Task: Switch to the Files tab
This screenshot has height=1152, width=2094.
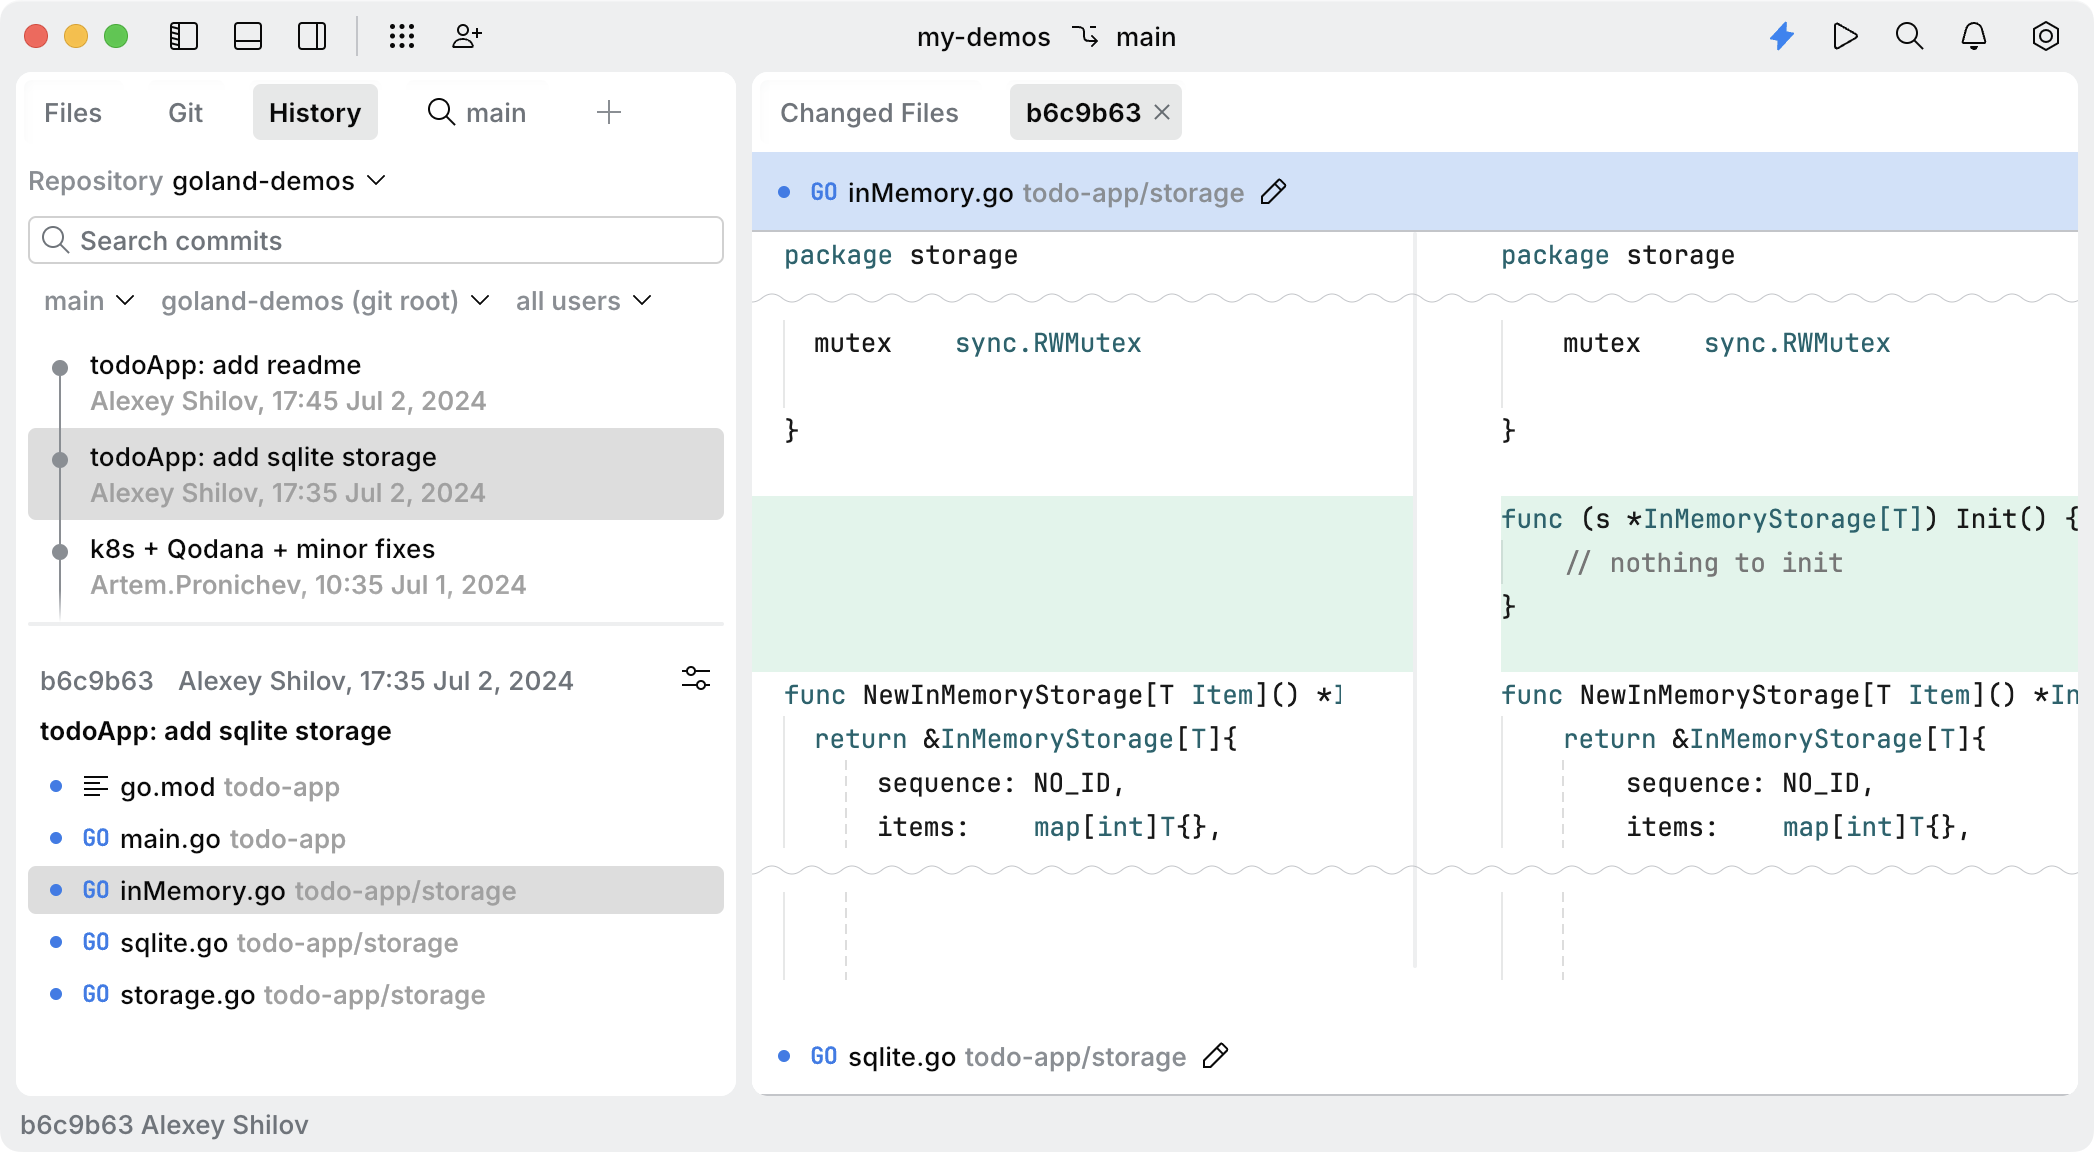Action: pyautogui.click(x=73, y=113)
